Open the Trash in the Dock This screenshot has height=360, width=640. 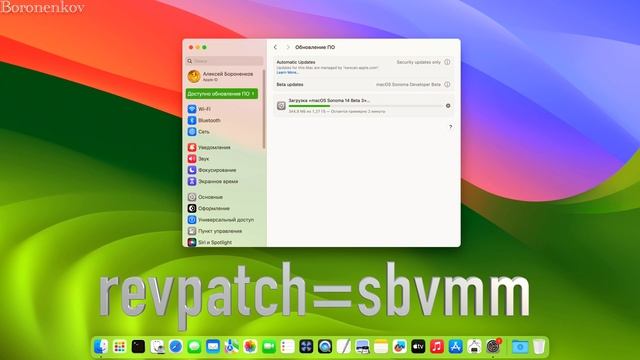(539, 347)
